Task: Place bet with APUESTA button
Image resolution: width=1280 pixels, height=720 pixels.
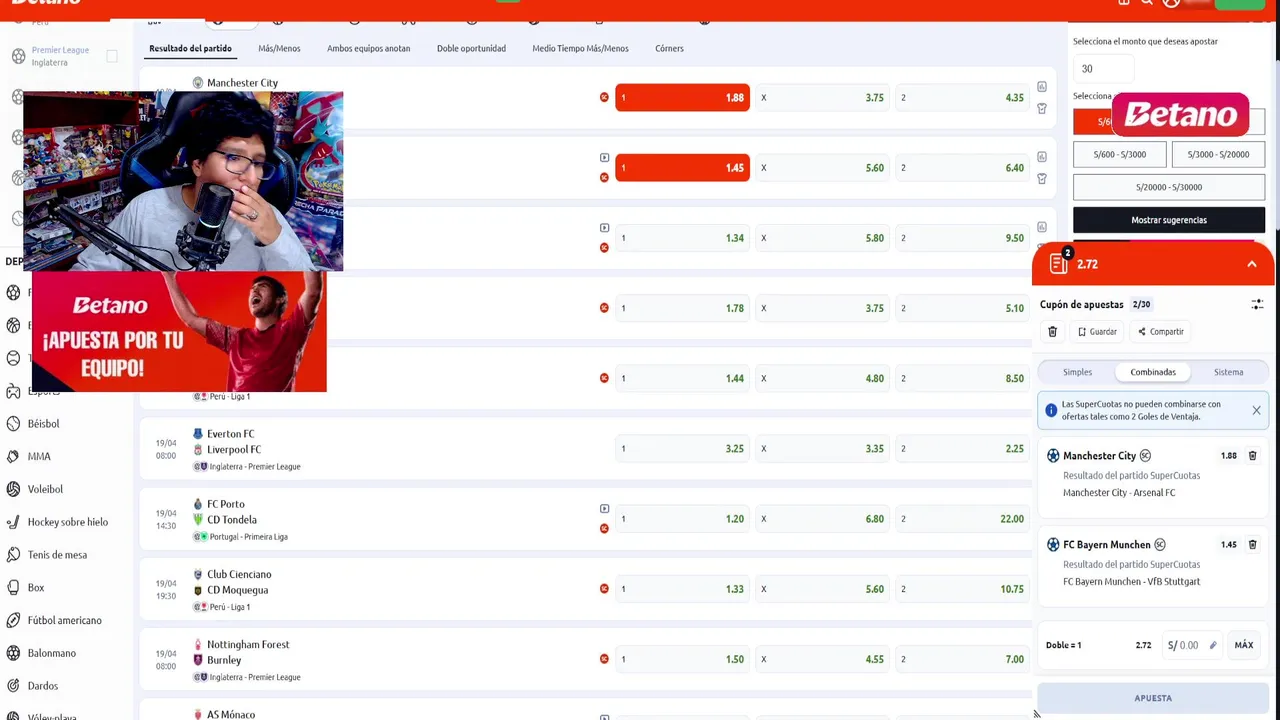Action: (x=1153, y=698)
